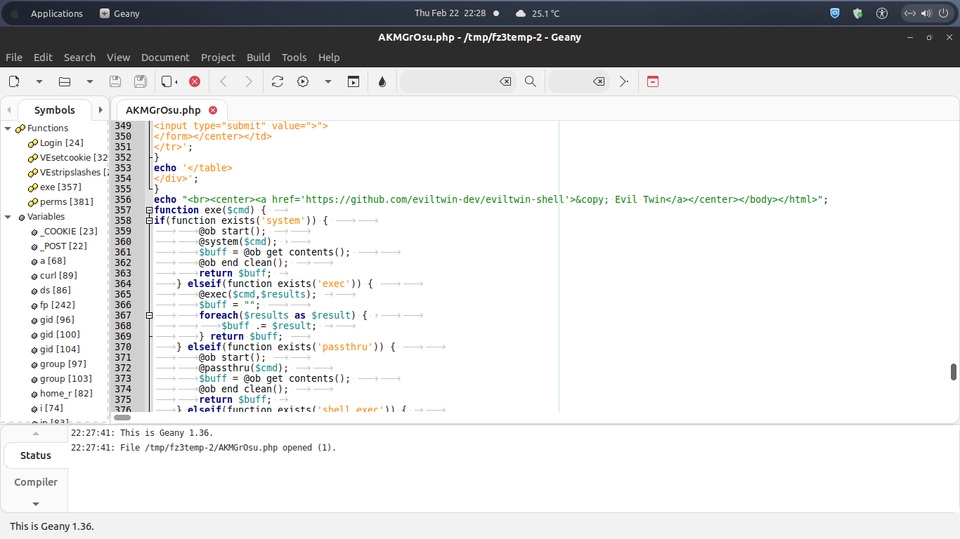Image resolution: width=960 pixels, height=539 pixels.
Task: Show previous message tab with up arrow
Action: tap(36, 434)
